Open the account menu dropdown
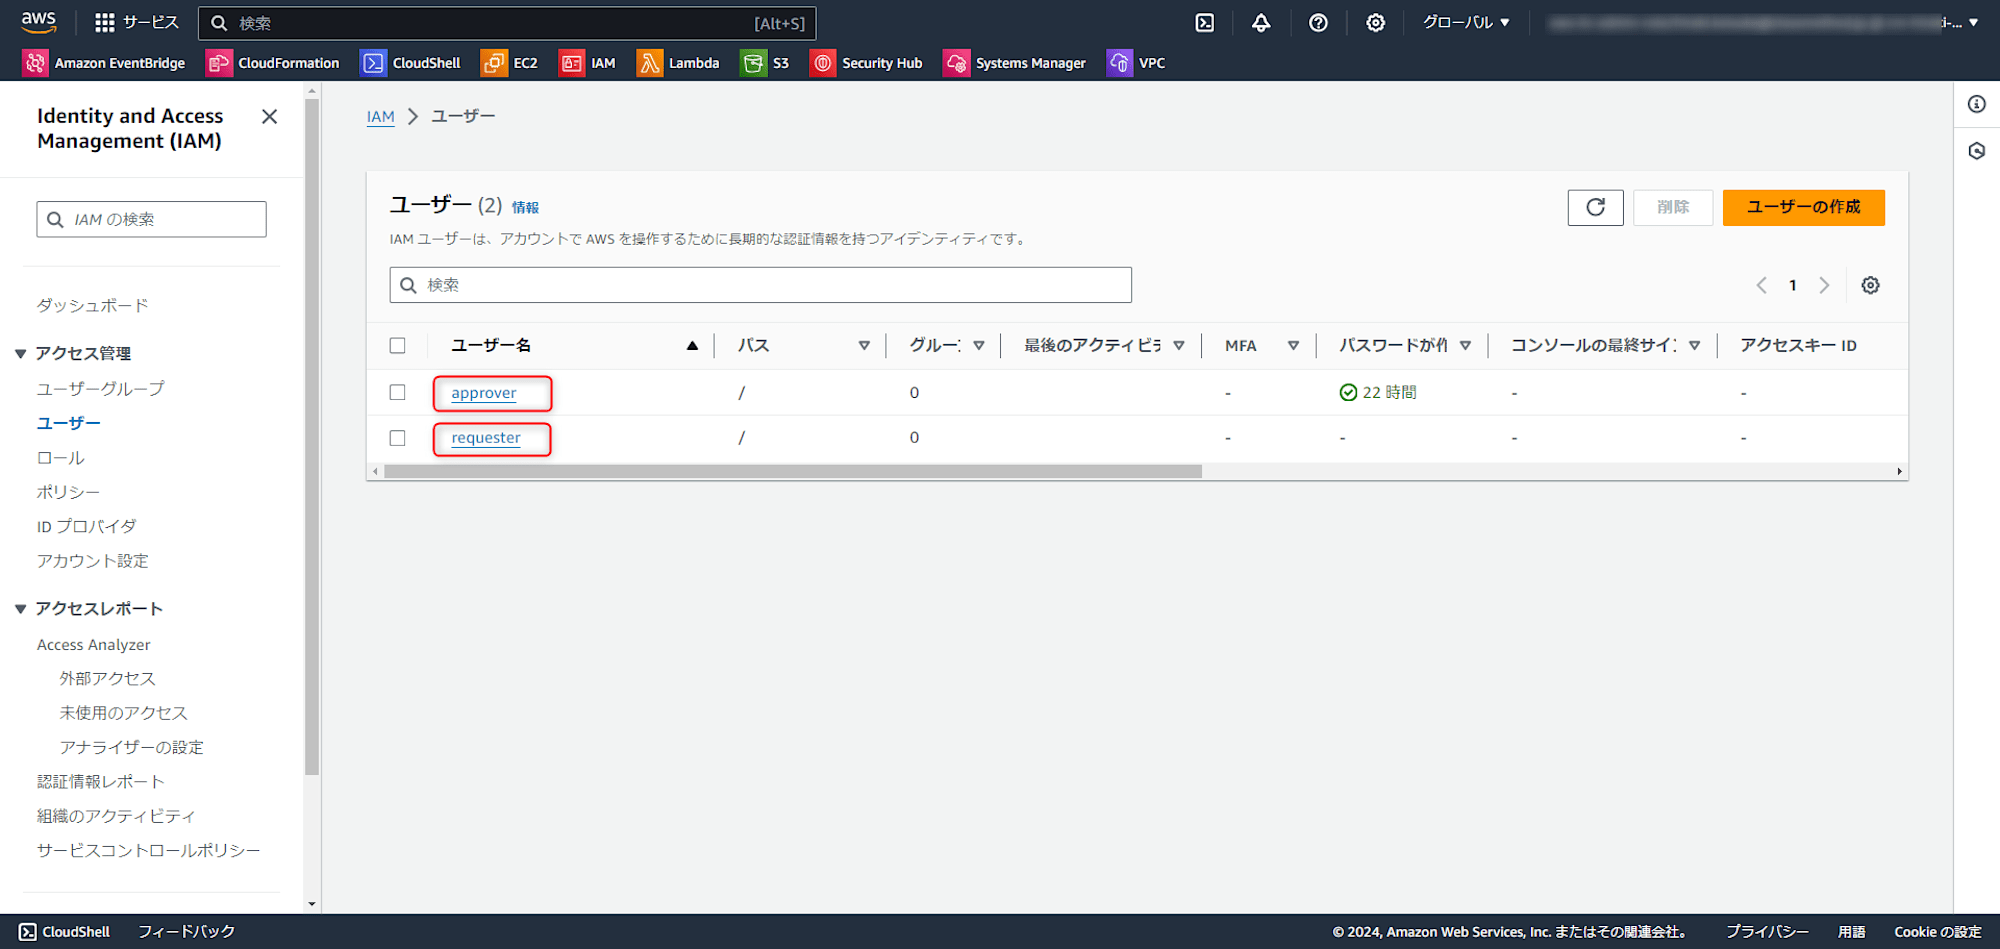 pyautogui.click(x=1763, y=22)
